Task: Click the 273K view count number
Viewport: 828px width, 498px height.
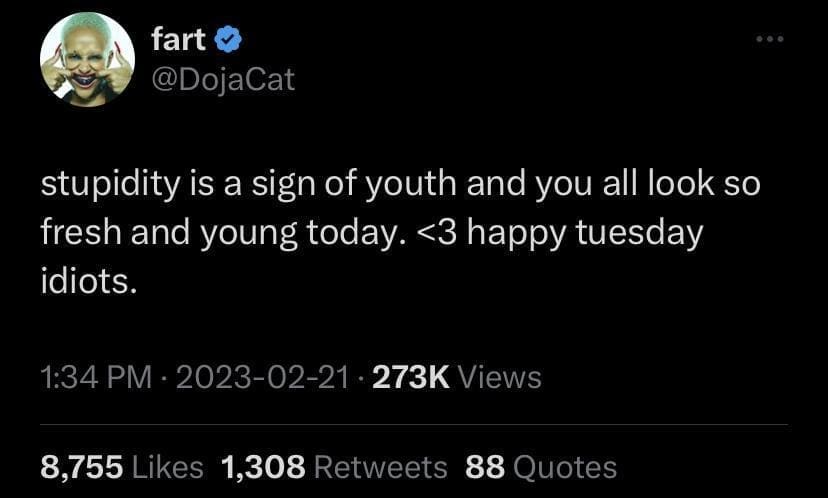Action: coord(410,377)
